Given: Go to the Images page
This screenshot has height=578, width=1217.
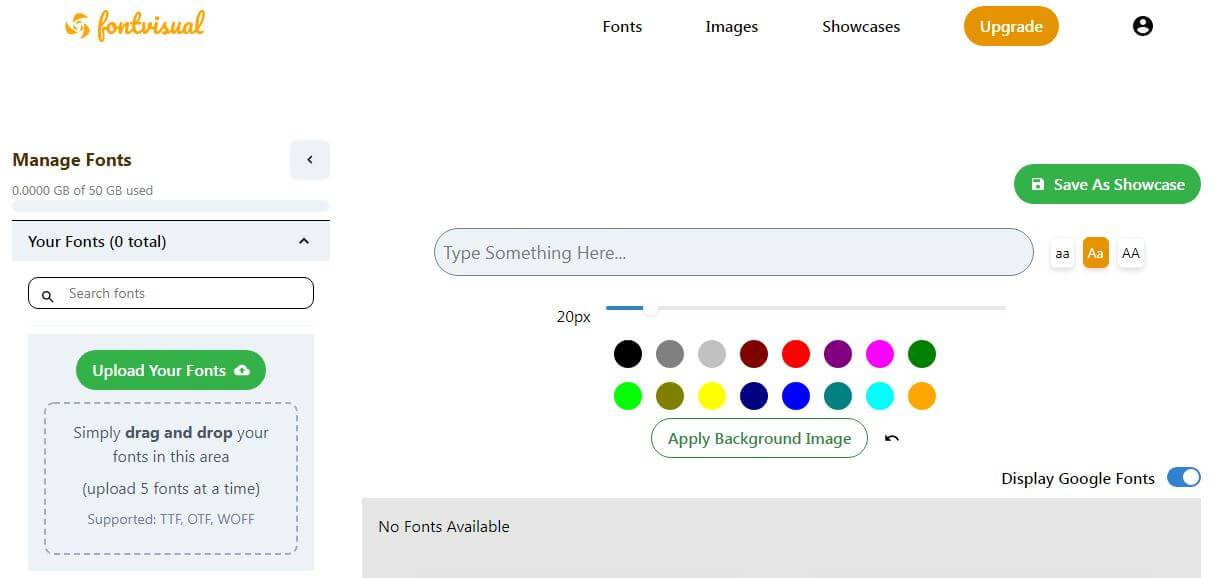Looking at the screenshot, I should click(x=731, y=27).
